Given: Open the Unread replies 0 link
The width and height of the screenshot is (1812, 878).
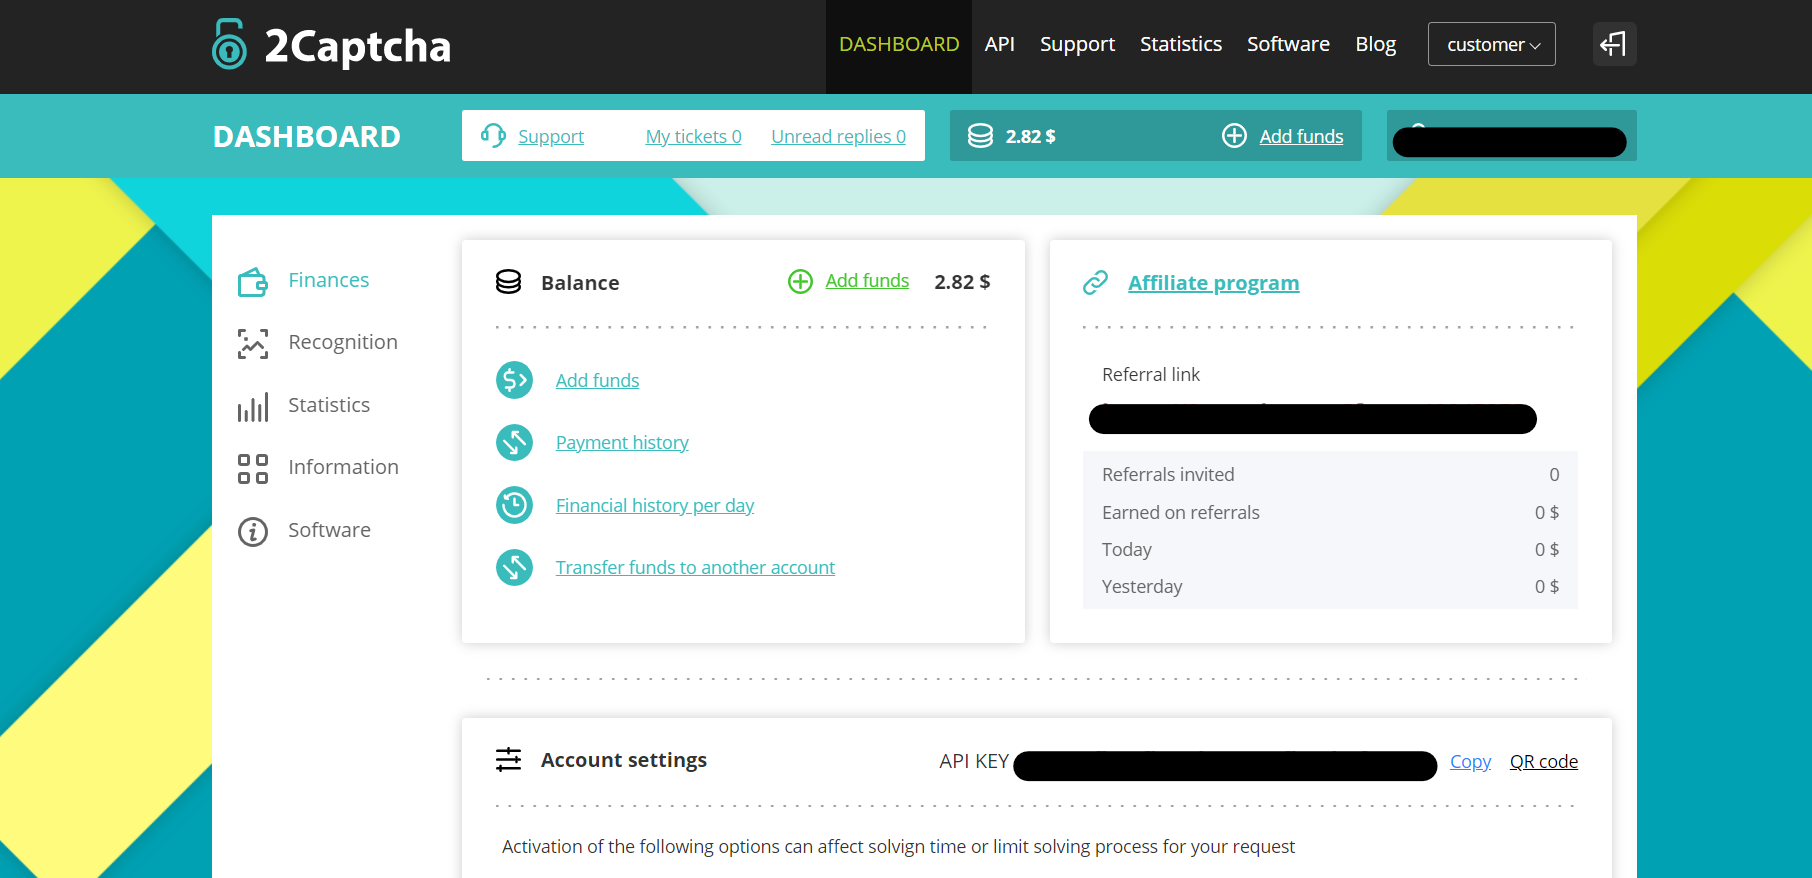Looking at the screenshot, I should 838,137.
